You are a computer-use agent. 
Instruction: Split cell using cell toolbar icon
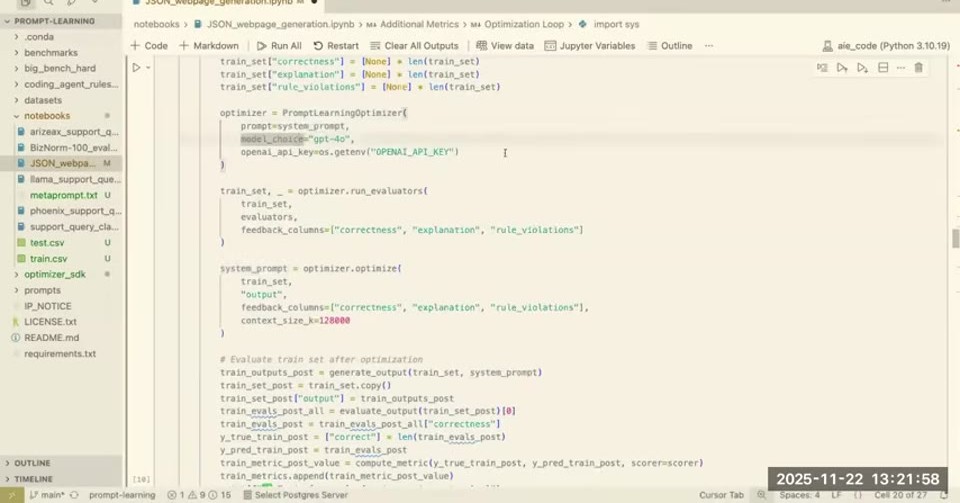click(x=883, y=67)
